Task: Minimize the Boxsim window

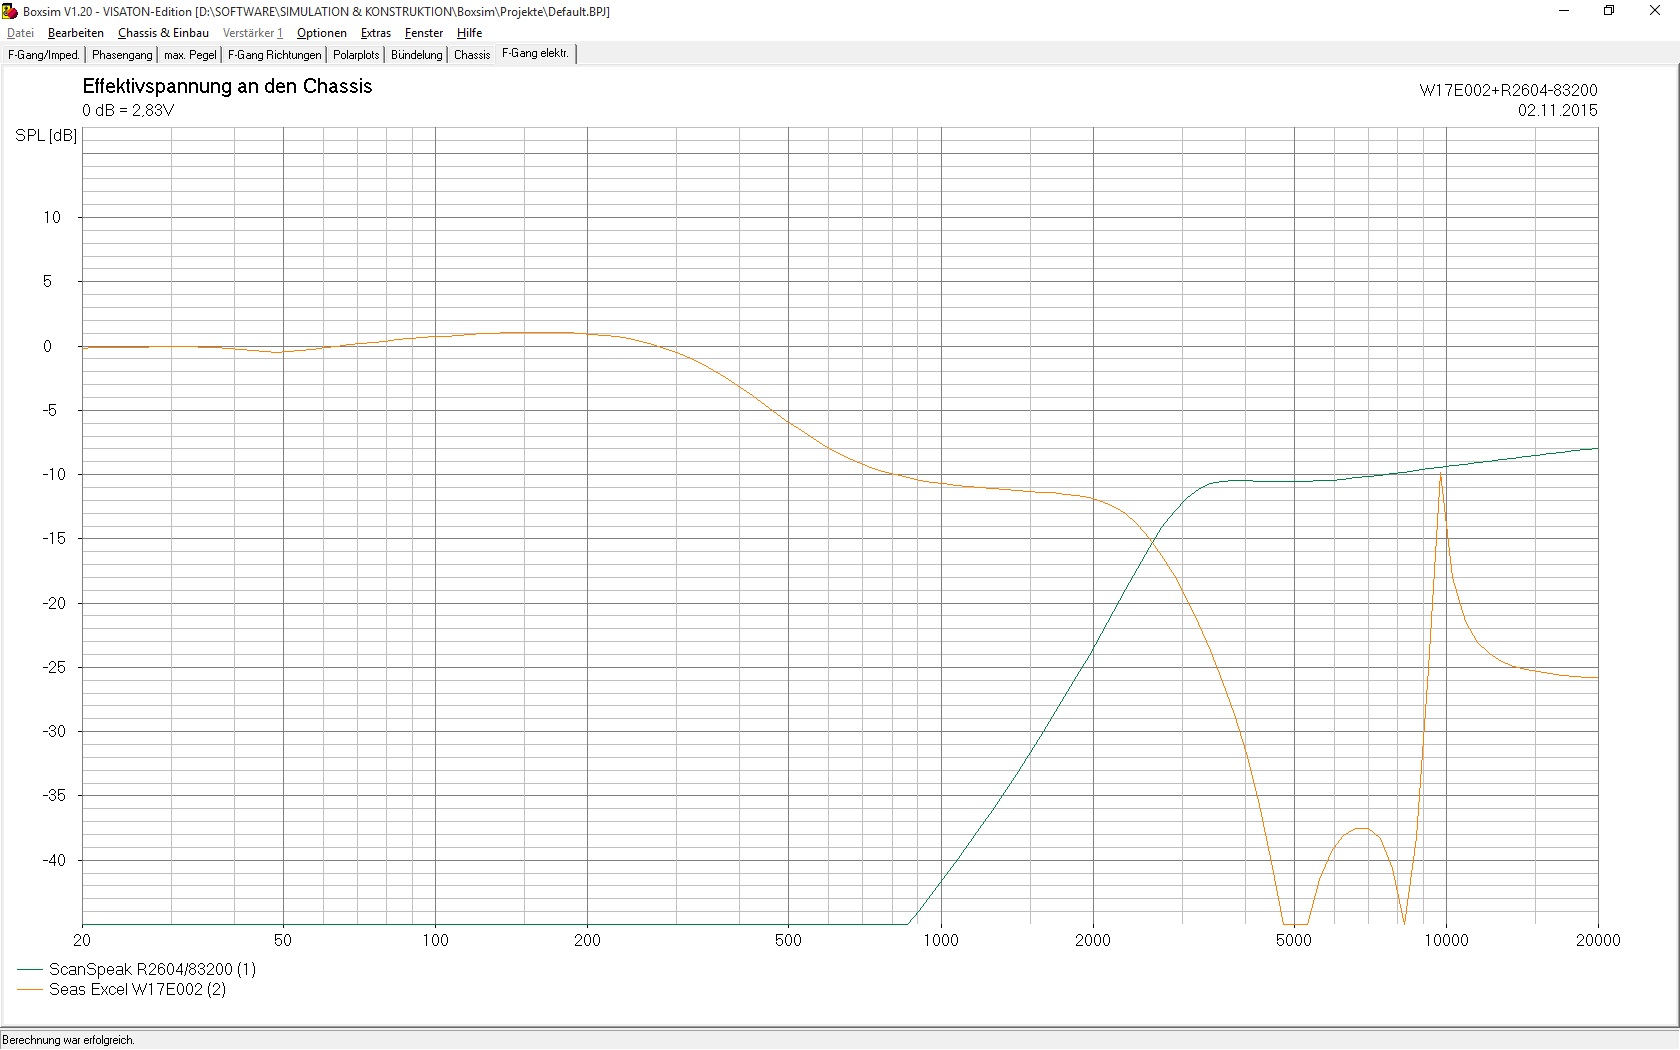Action: pyautogui.click(x=1564, y=11)
